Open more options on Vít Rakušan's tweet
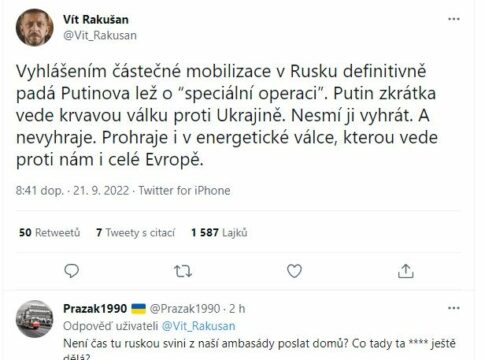 (x=454, y=19)
